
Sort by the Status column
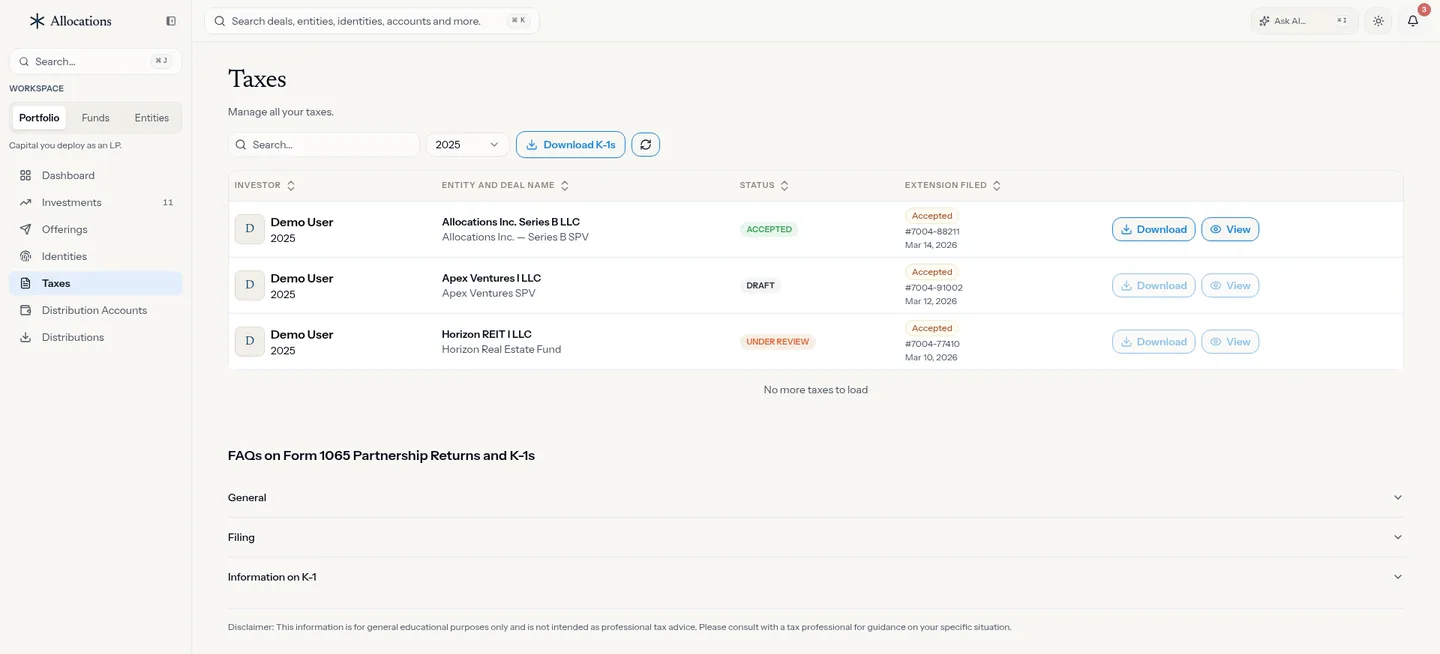tap(765, 185)
